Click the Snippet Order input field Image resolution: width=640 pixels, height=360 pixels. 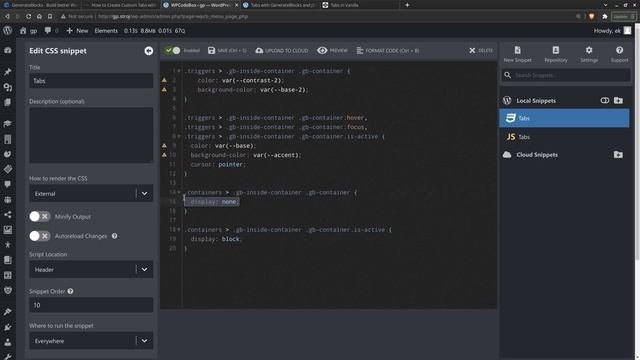91,305
